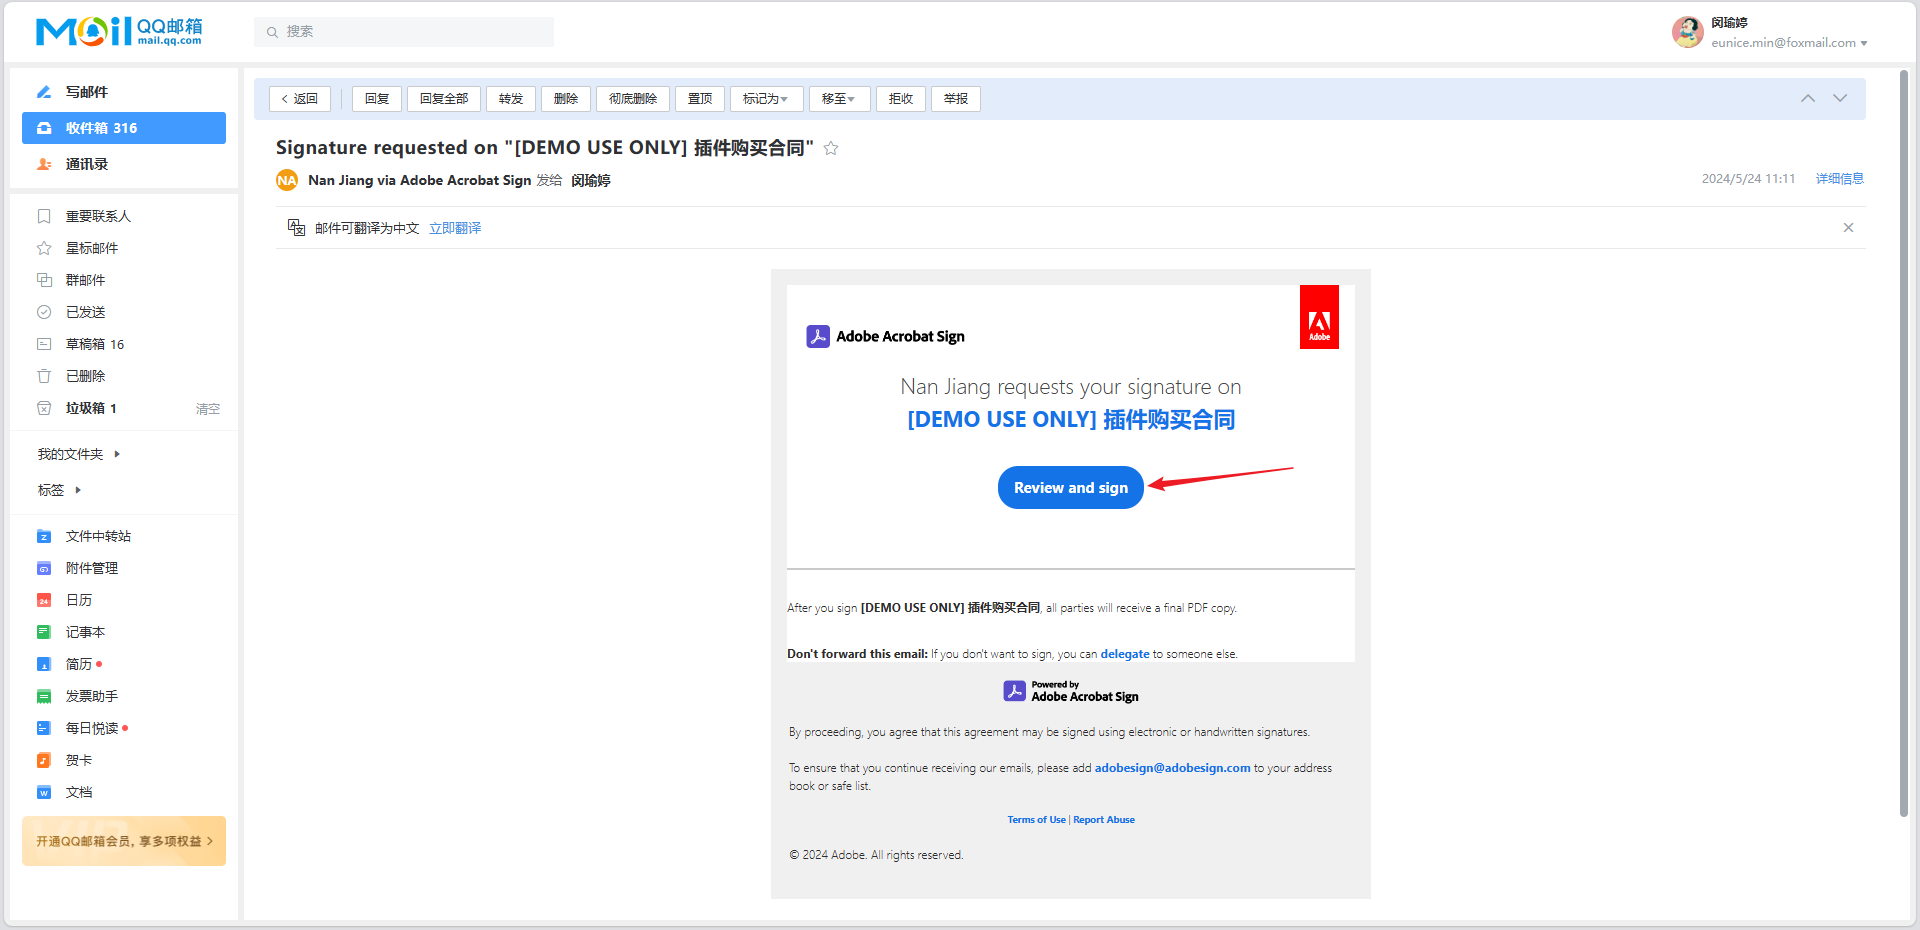1920x930 pixels.
Task: Click the deleted trash can icon
Action: [x=44, y=376]
